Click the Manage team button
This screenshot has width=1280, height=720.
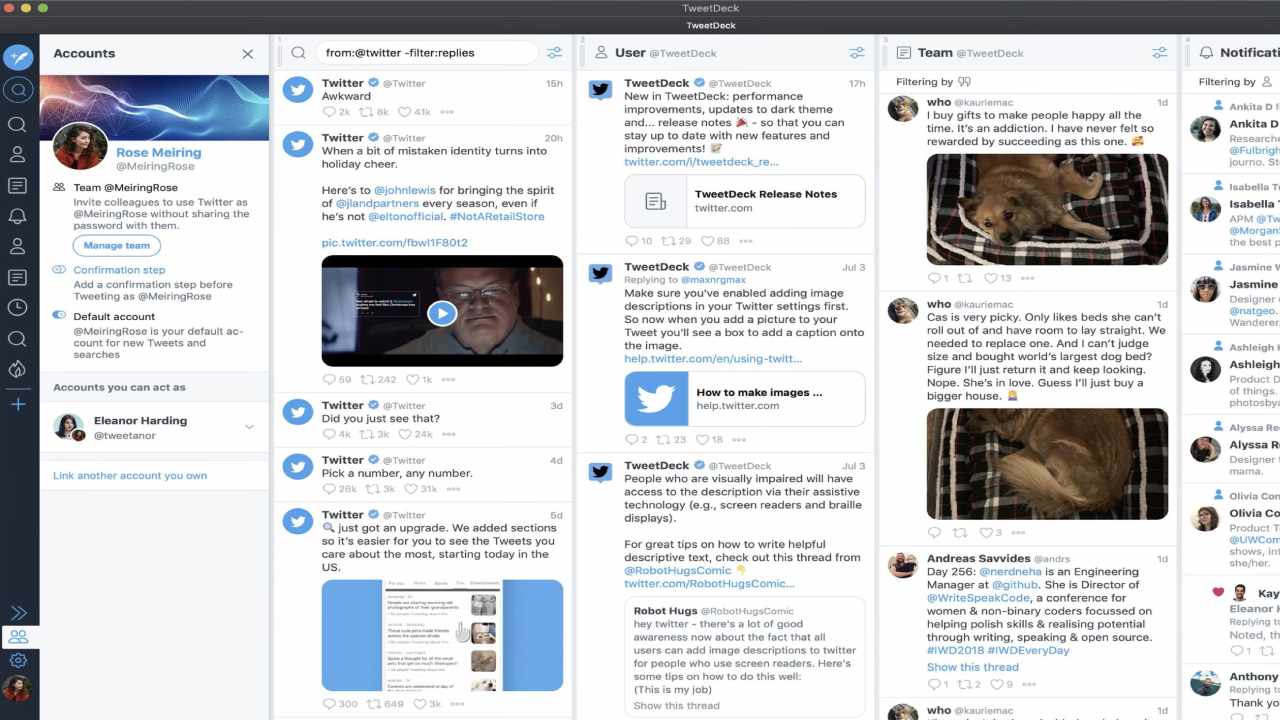click(116, 245)
